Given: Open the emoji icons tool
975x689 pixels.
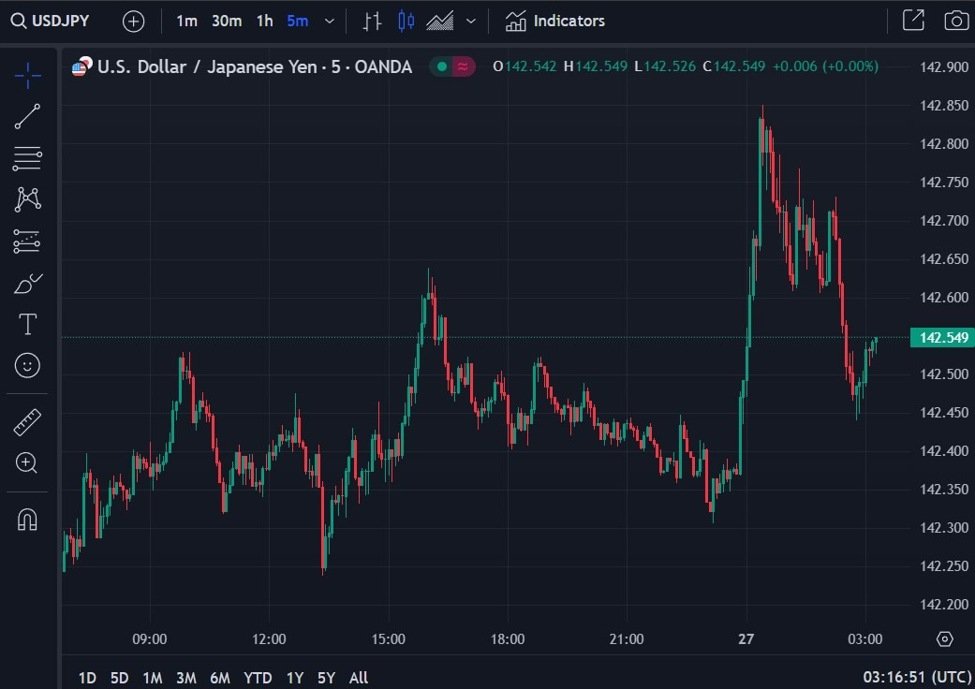Looking at the screenshot, I should [x=27, y=365].
